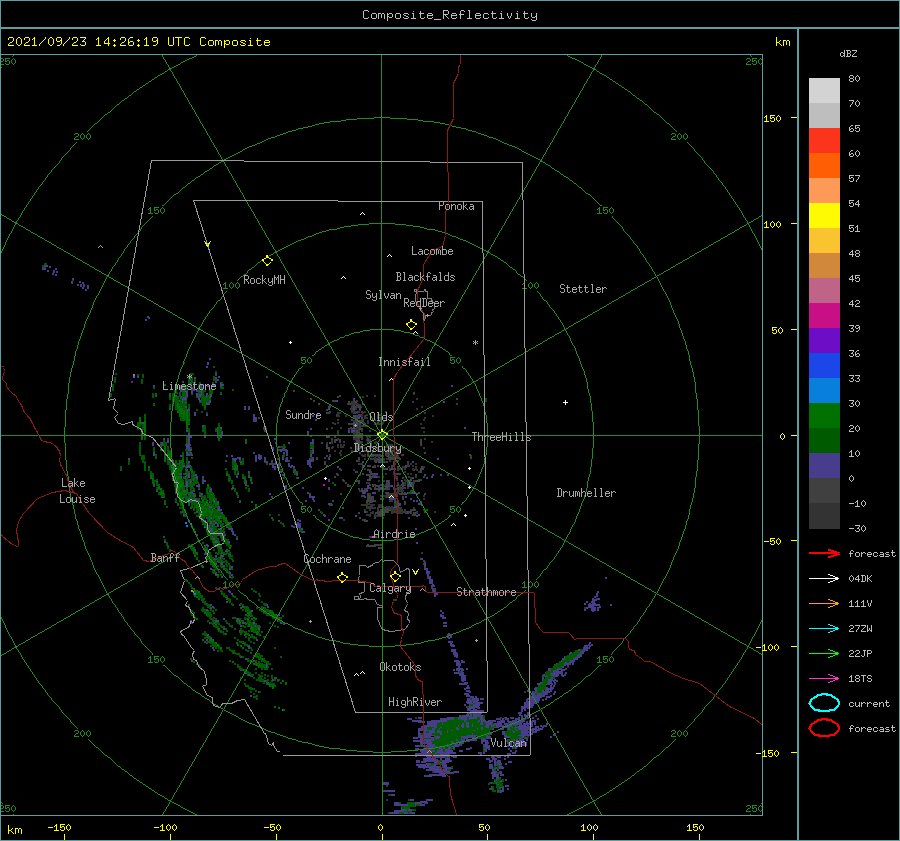Click the Innisfail city label

404,362
